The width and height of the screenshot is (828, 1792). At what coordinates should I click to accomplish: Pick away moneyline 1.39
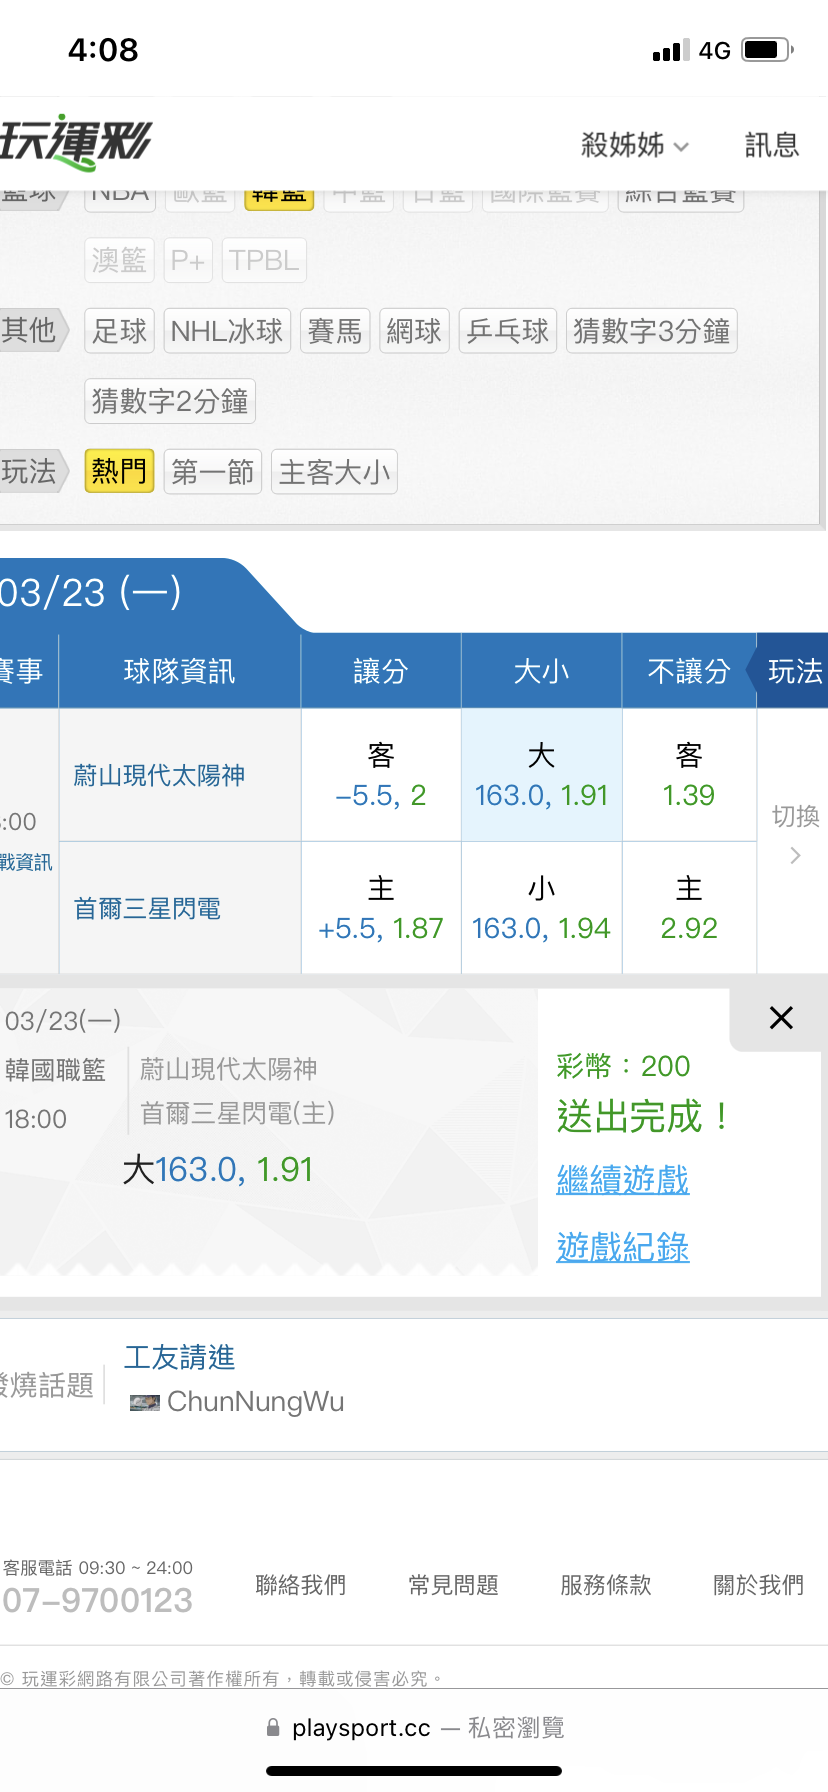(x=689, y=775)
